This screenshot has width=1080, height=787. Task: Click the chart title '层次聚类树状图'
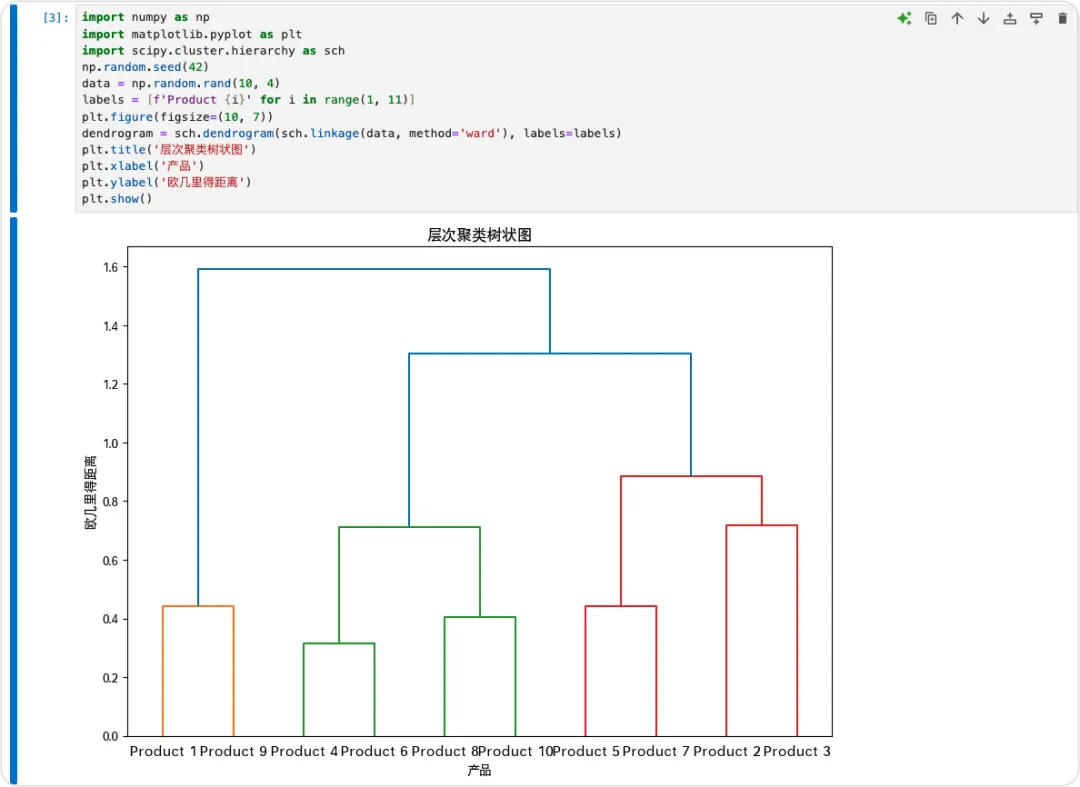479,235
